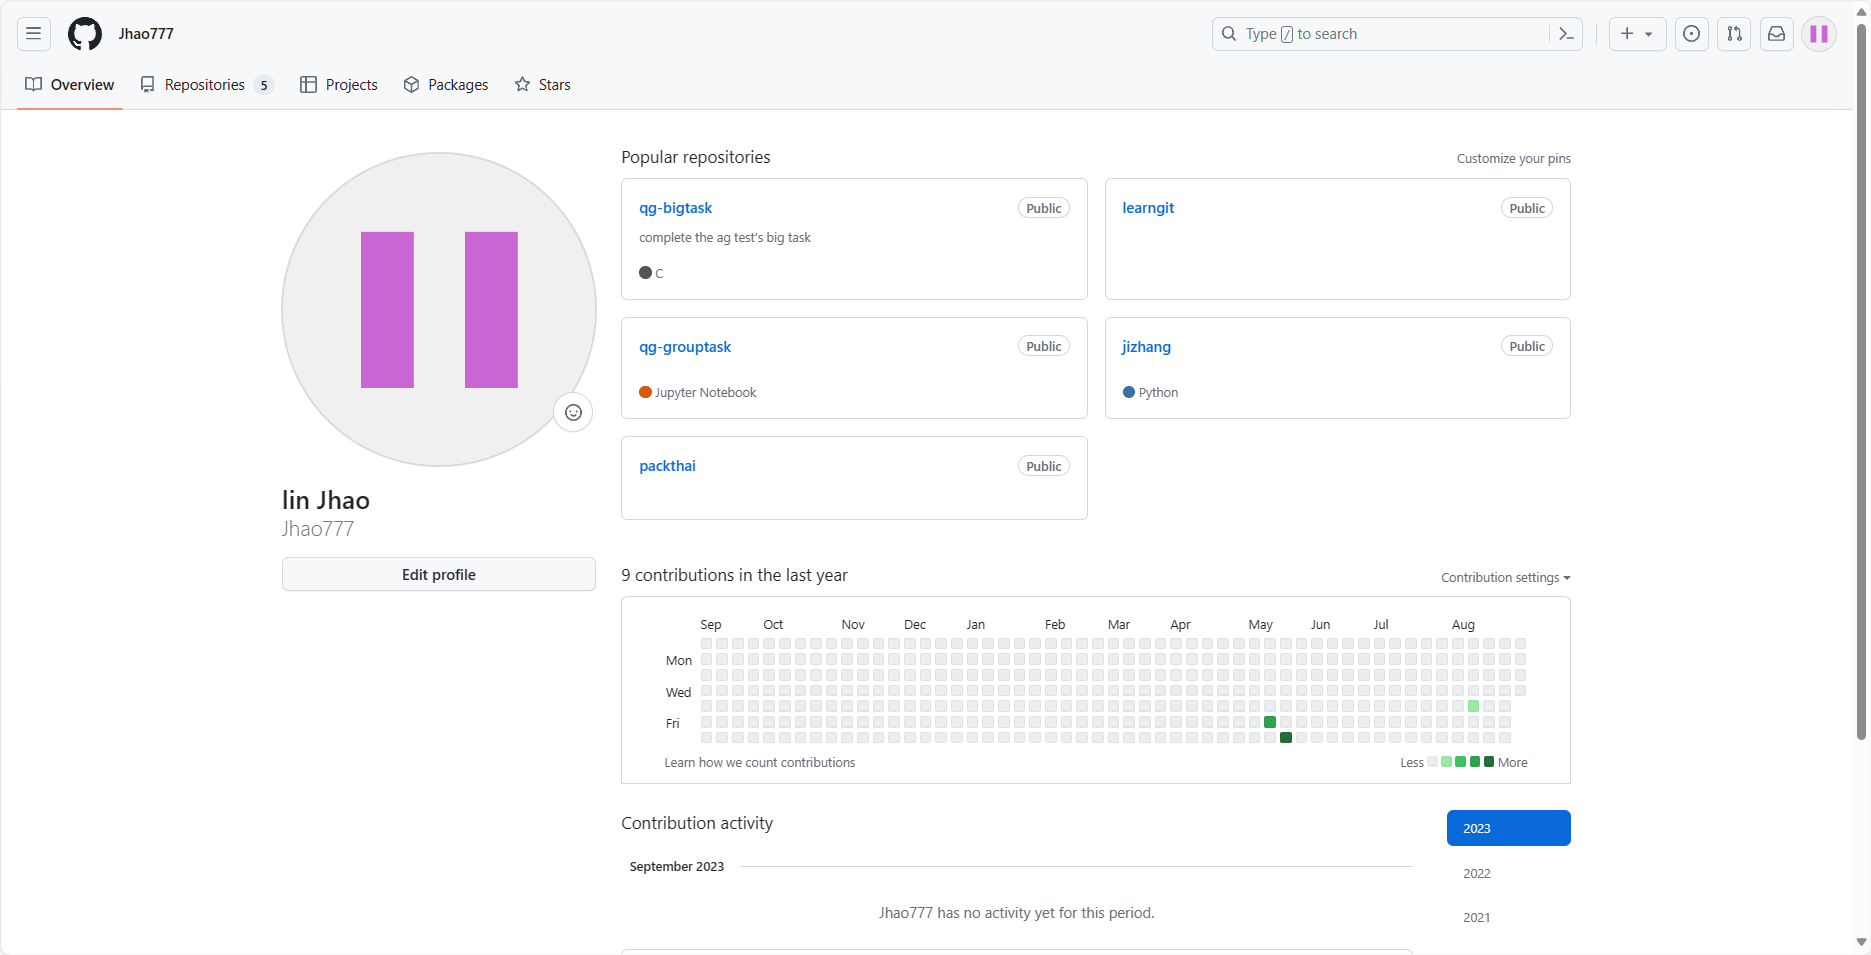1871x955 pixels.
Task: Expand the Contribution settings dropdown
Action: click(1505, 578)
